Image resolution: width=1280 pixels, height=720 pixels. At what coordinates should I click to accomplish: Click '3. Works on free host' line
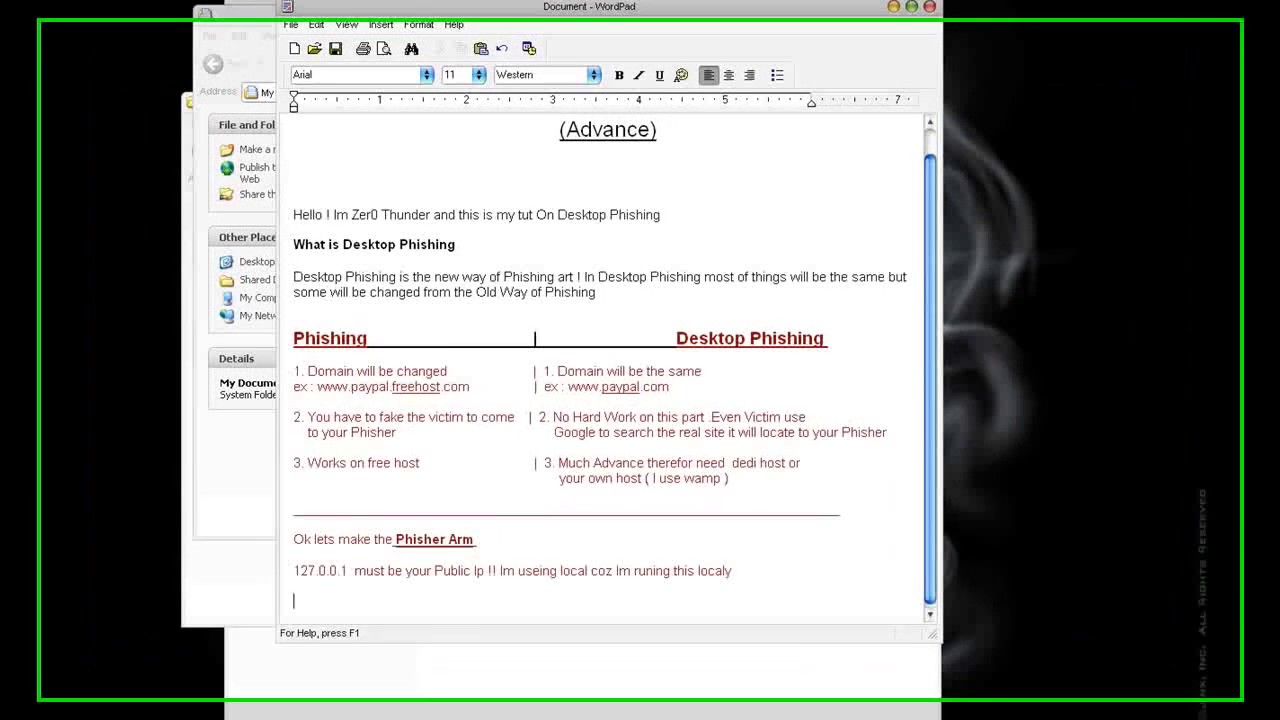356,463
